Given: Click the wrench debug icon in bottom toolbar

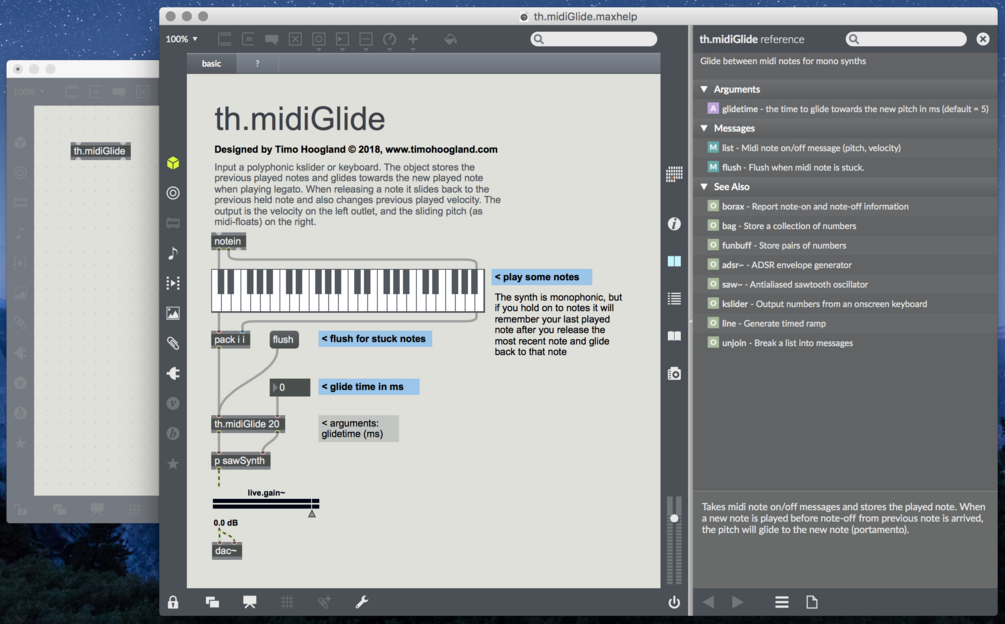Looking at the screenshot, I should pos(362,602).
